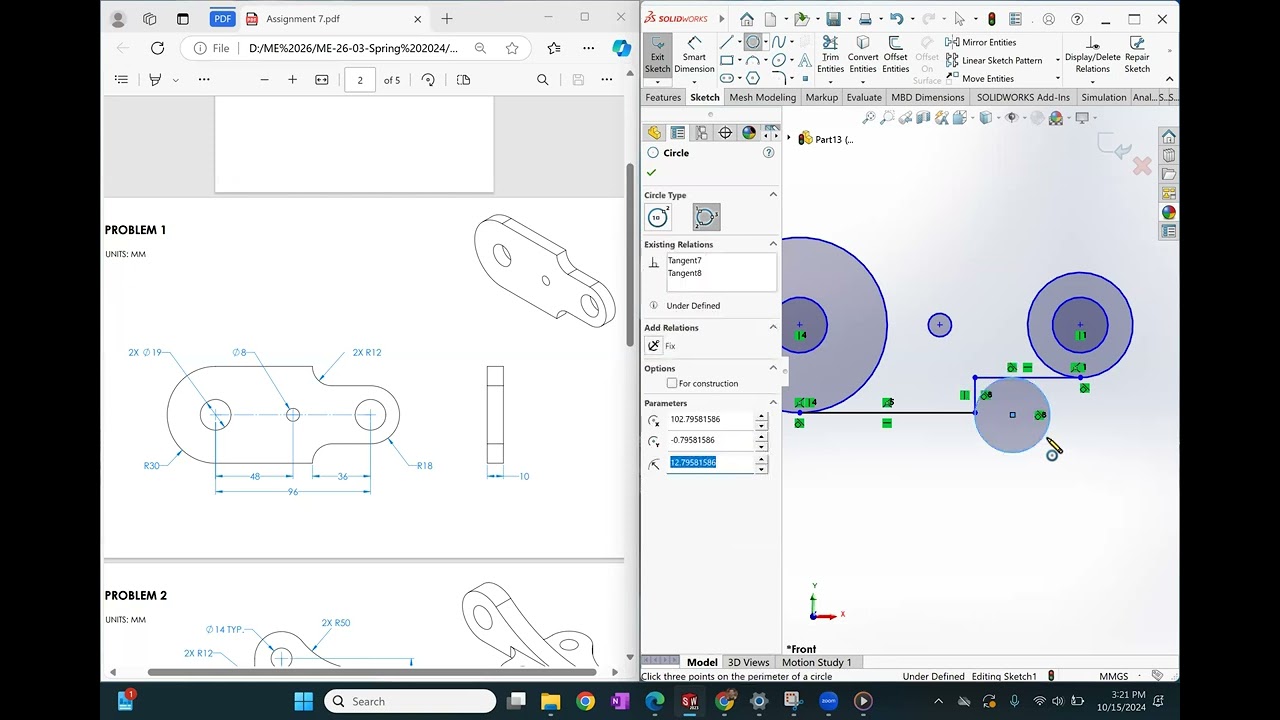Screen dimensions: 1280x720
Task: Accept circle with green checkmark
Action: tap(652, 173)
